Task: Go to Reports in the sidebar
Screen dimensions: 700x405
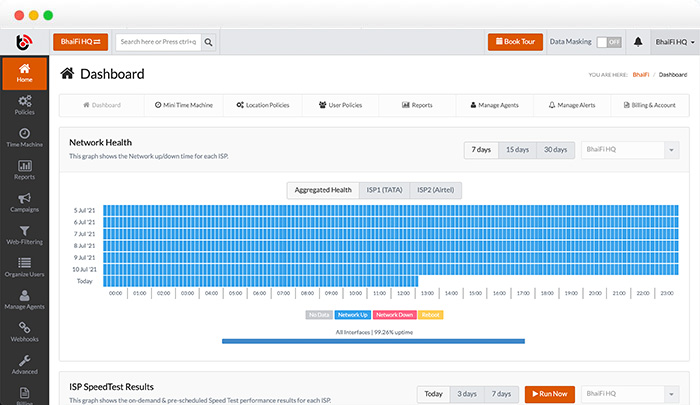Action: click(x=25, y=171)
